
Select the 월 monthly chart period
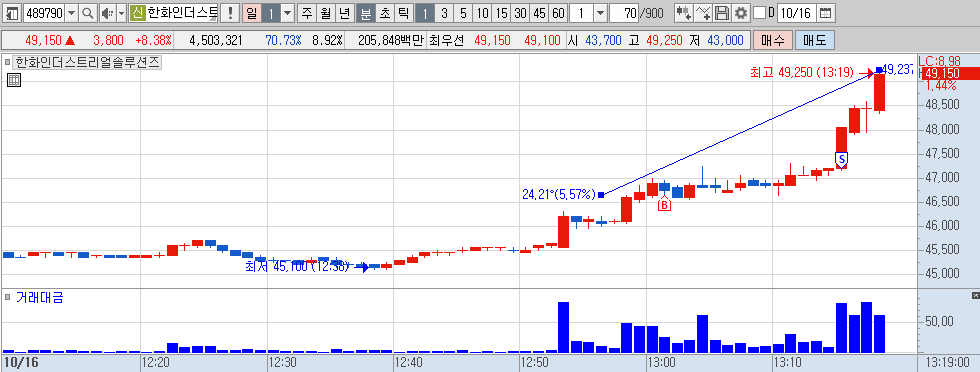325,13
